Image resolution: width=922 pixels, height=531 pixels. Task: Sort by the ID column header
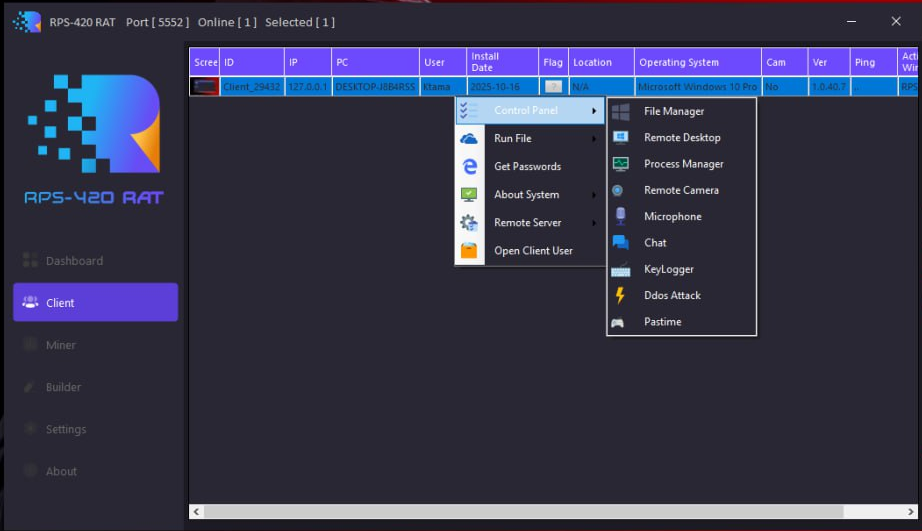tap(252, 62)
